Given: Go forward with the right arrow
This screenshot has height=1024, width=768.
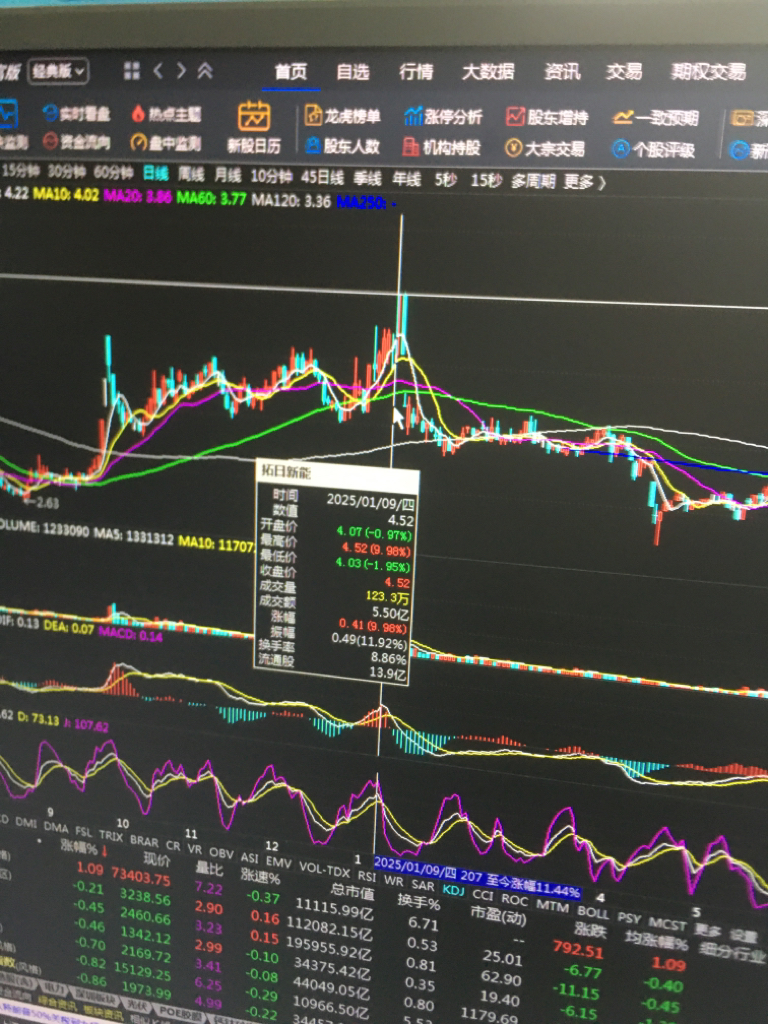Looking at the screenshot, I should click(182, 71).
